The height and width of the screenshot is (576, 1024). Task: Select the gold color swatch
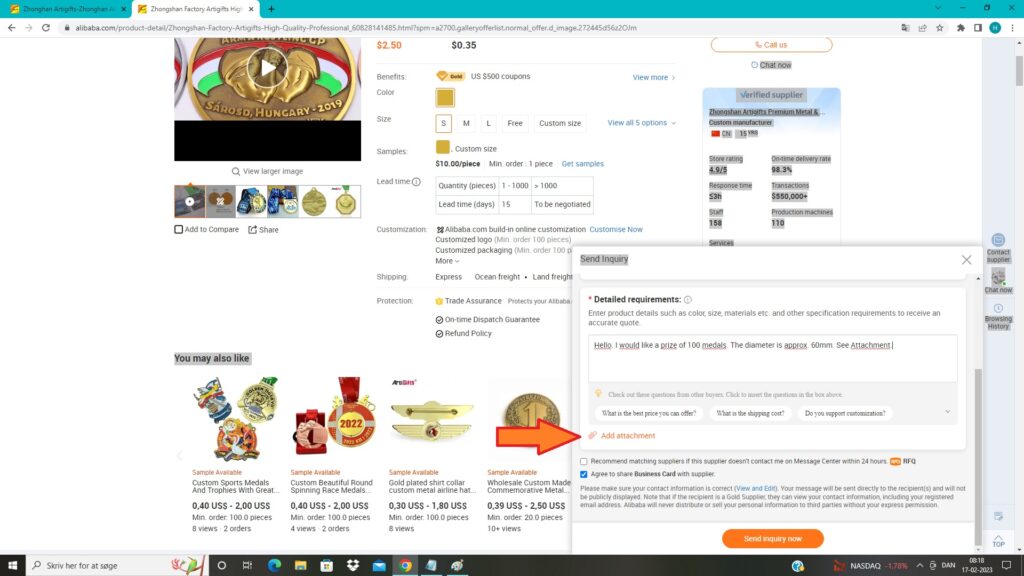[445, 98]
